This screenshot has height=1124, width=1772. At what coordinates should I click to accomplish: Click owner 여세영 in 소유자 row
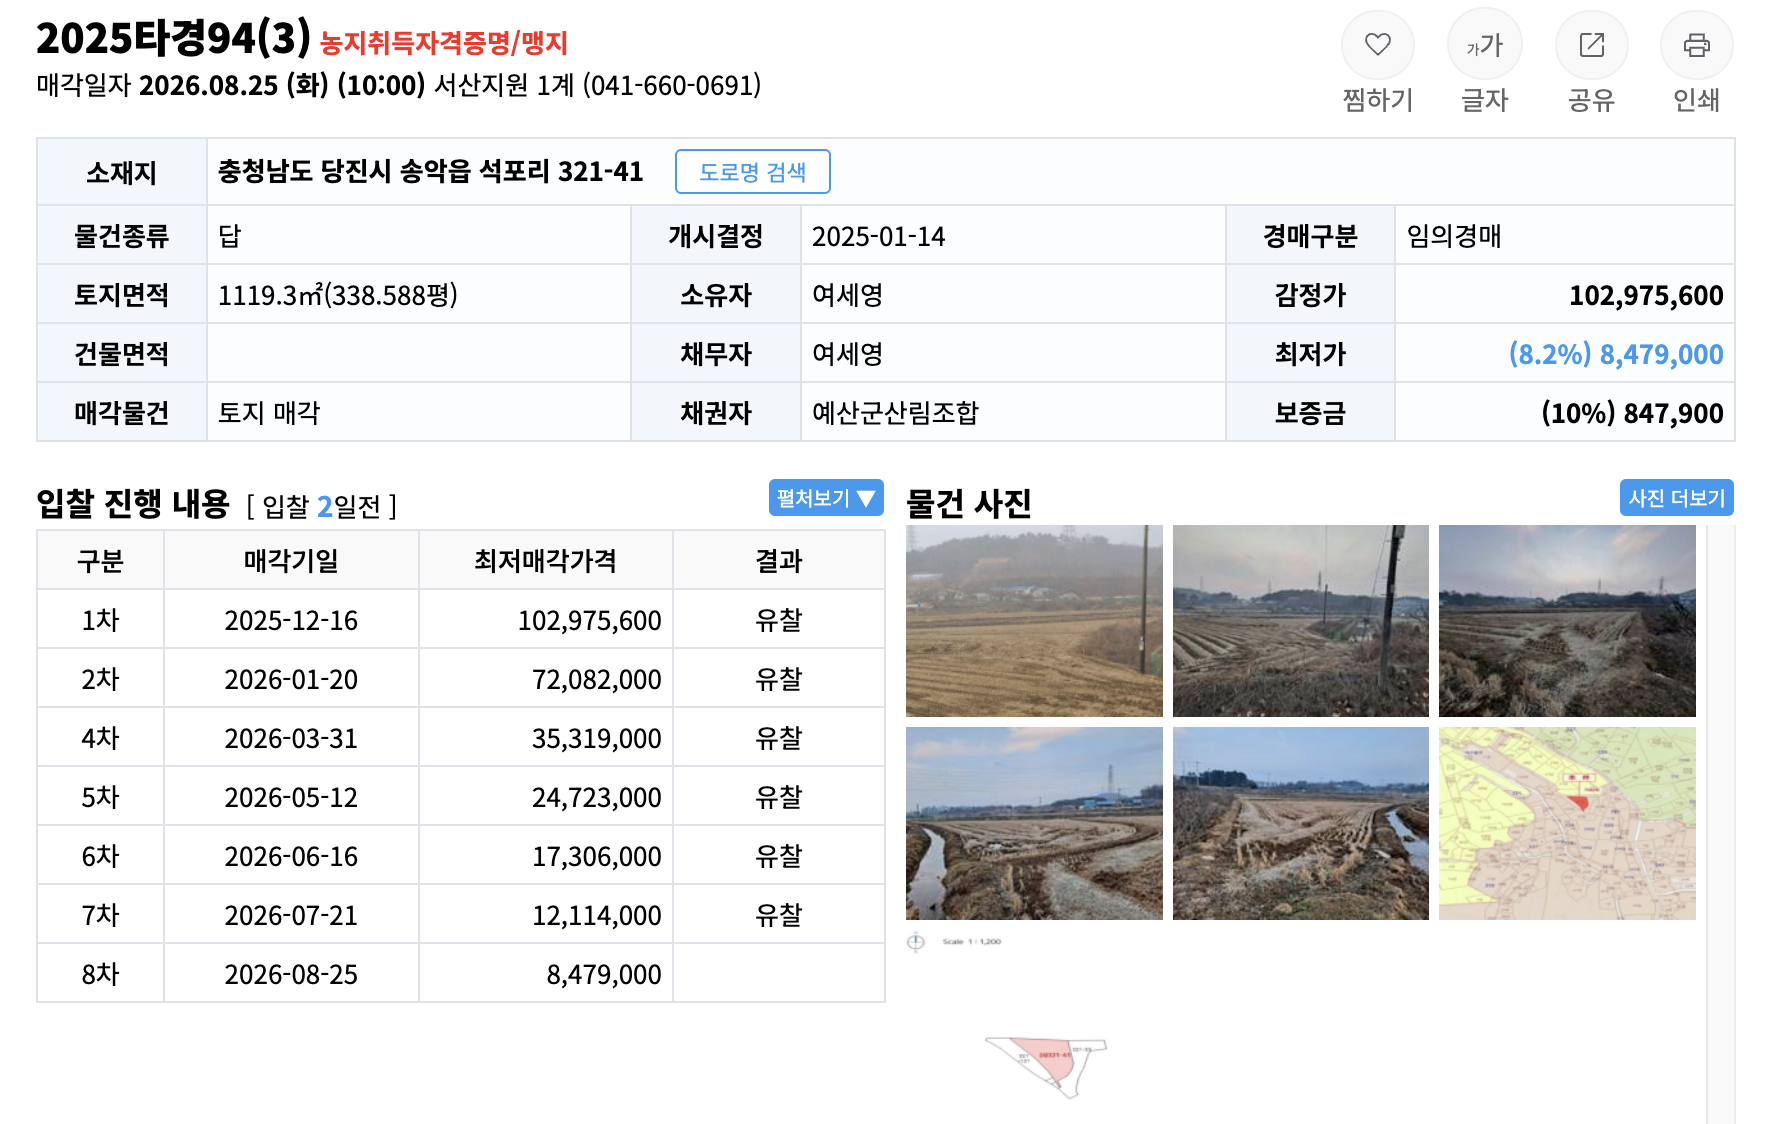click(847, 296)
